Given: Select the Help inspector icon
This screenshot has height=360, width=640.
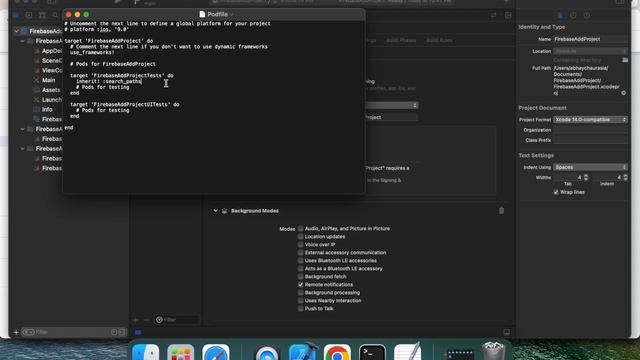Looking at the screenshot, I should 587,16.
